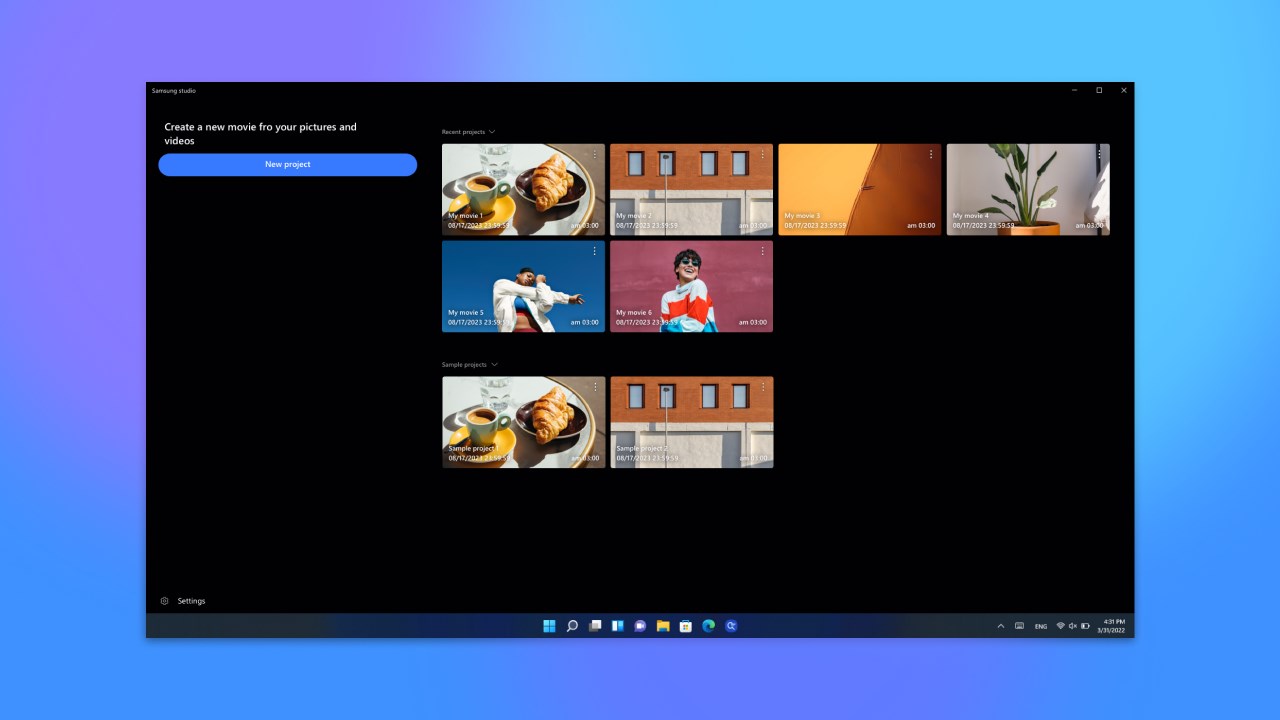The image size is (1280, 720).
Task: Open My movie 2 brick building thumbnail
Action: [x=691, y=189]
